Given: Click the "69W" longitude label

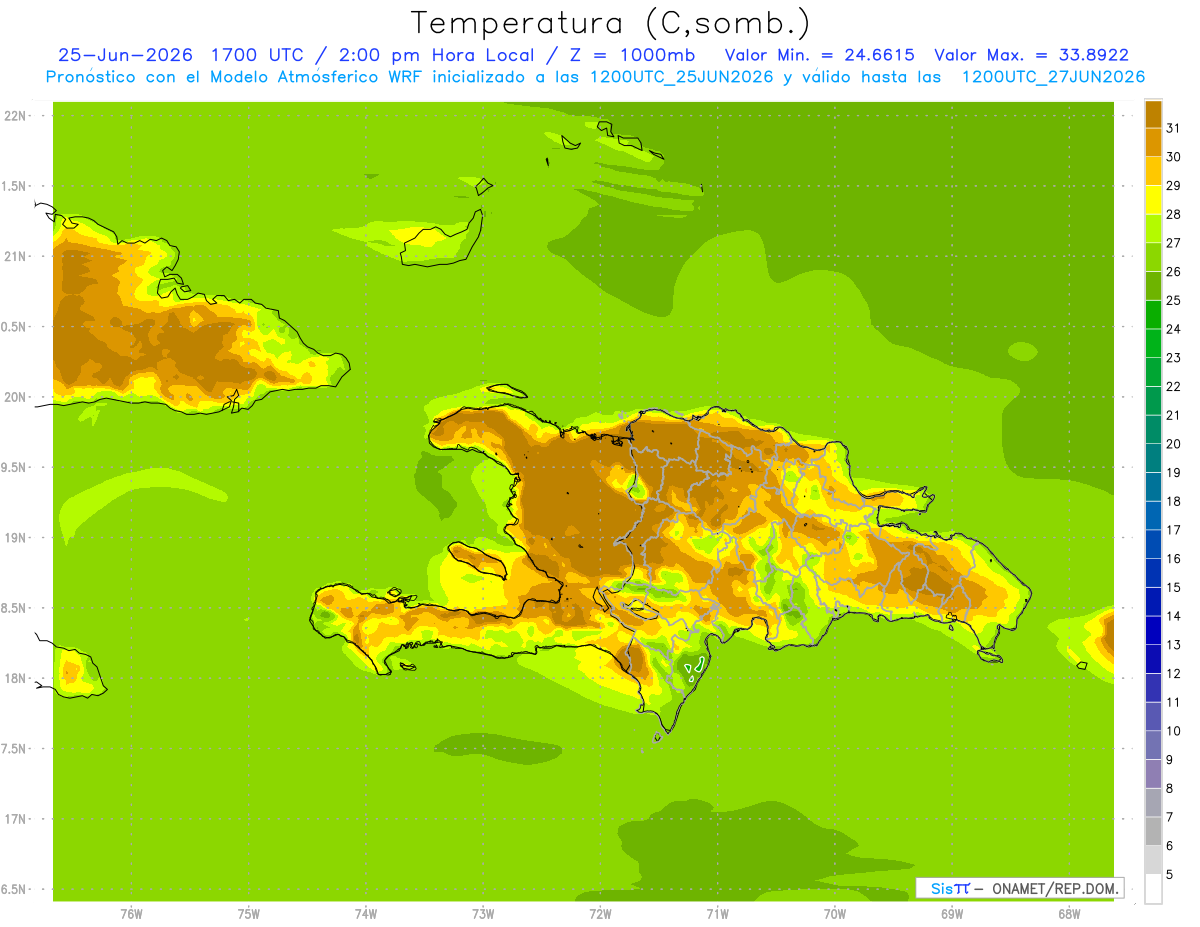Looking at the screenshot, I should click(952, 913).
